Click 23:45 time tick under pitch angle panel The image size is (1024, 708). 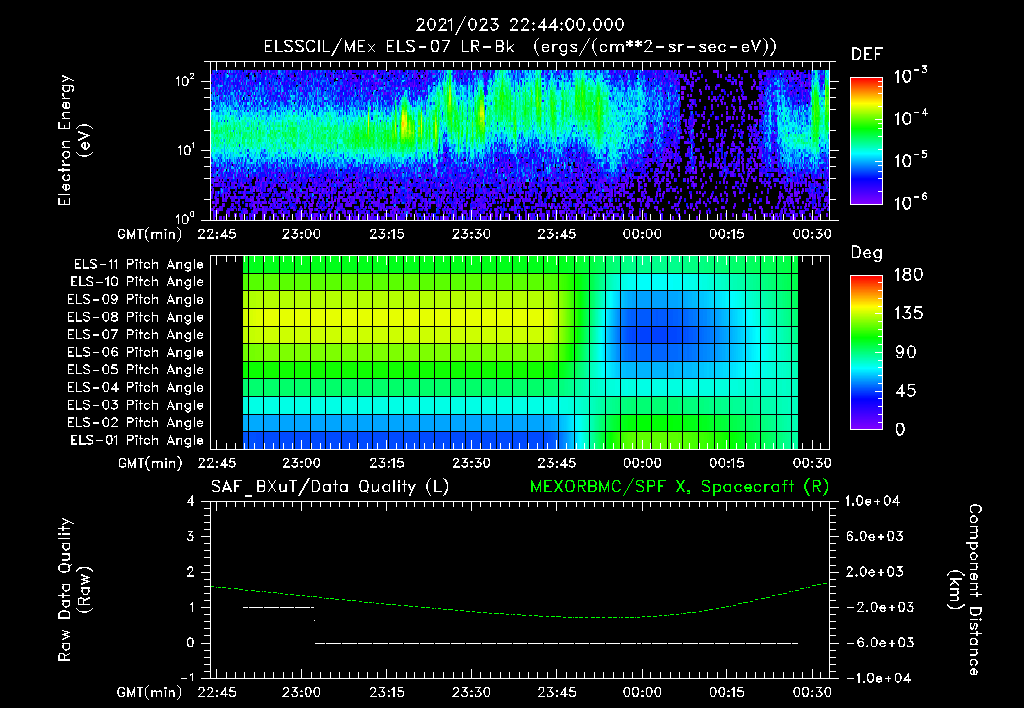click(x=556, y=463)
